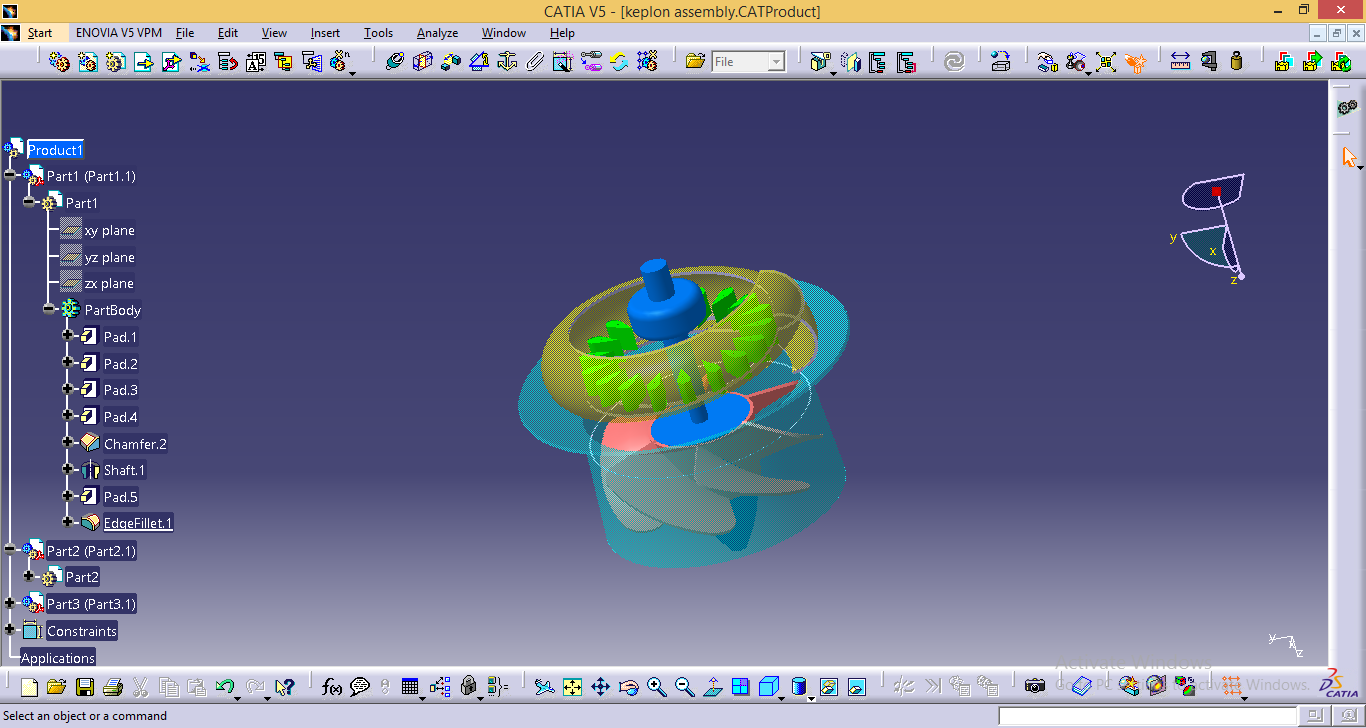
Task: Collapse the PartBody tree node
Action: 49,309
